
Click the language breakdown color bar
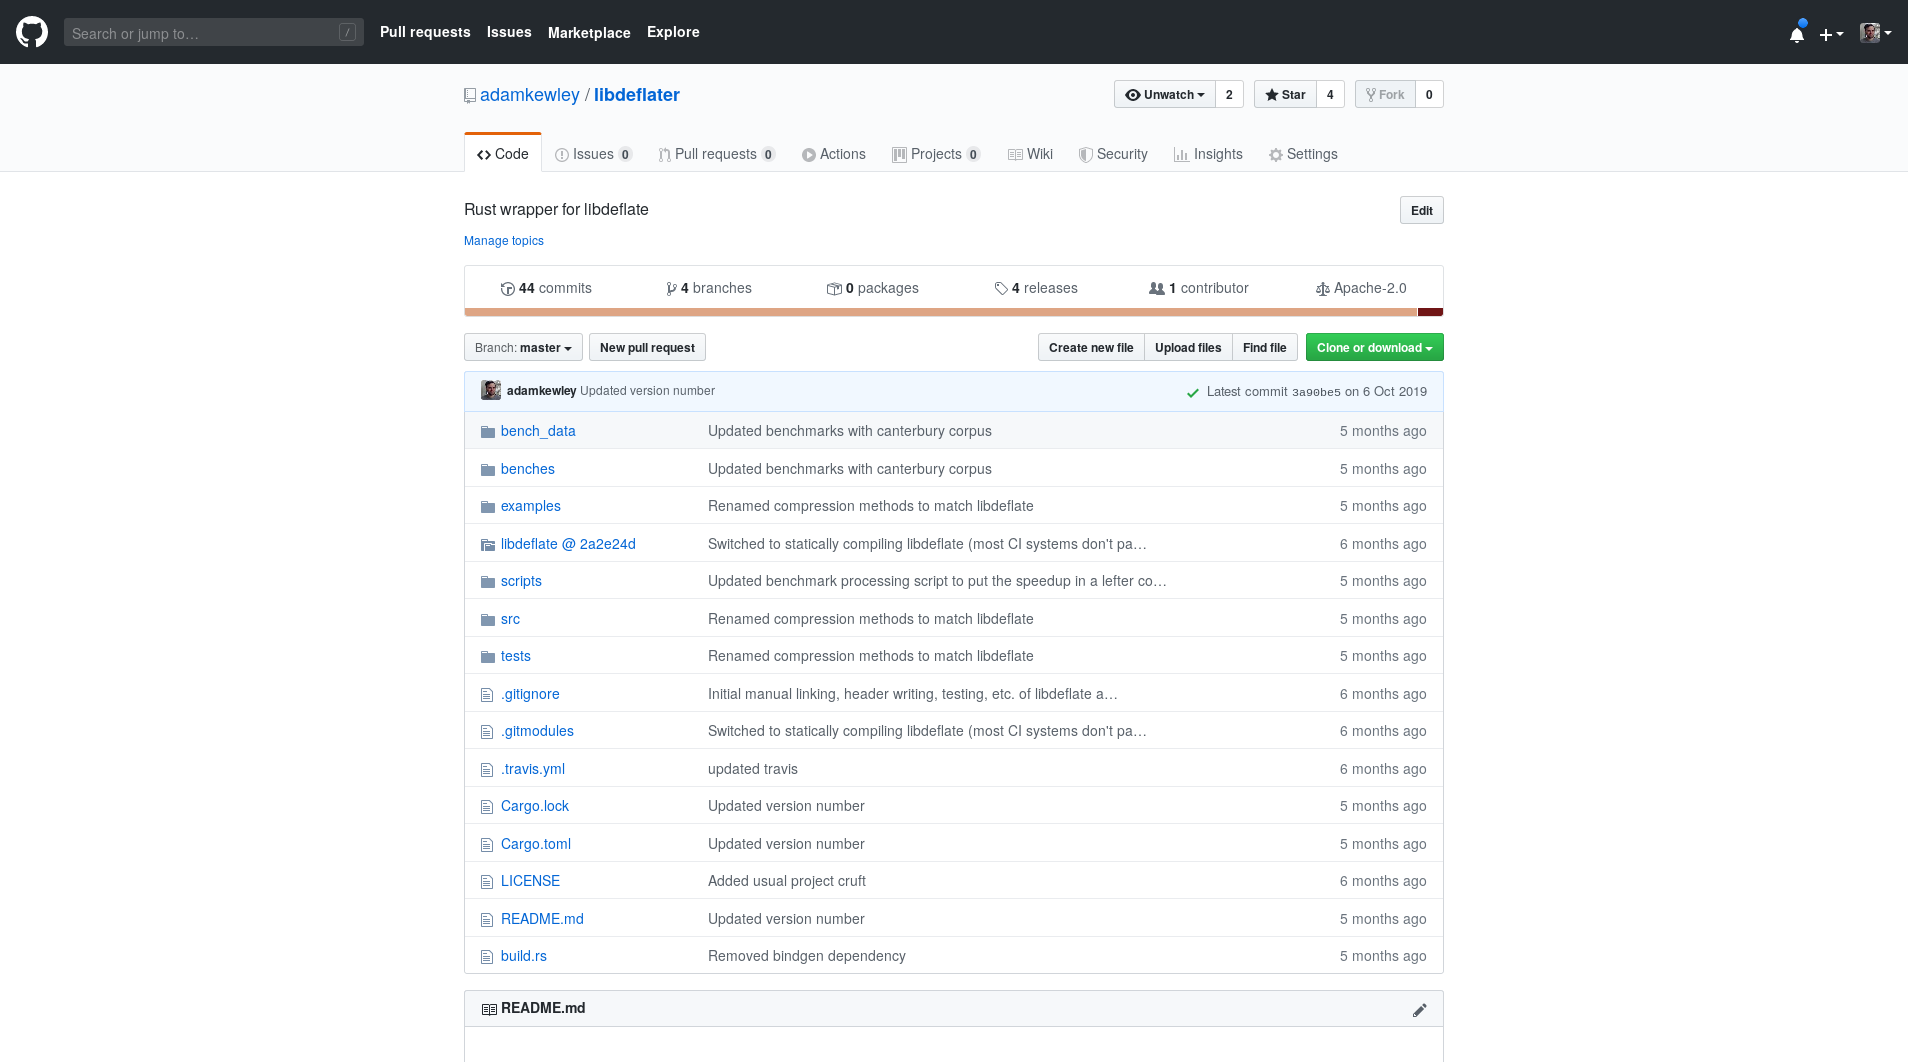[x=953, y=312]
